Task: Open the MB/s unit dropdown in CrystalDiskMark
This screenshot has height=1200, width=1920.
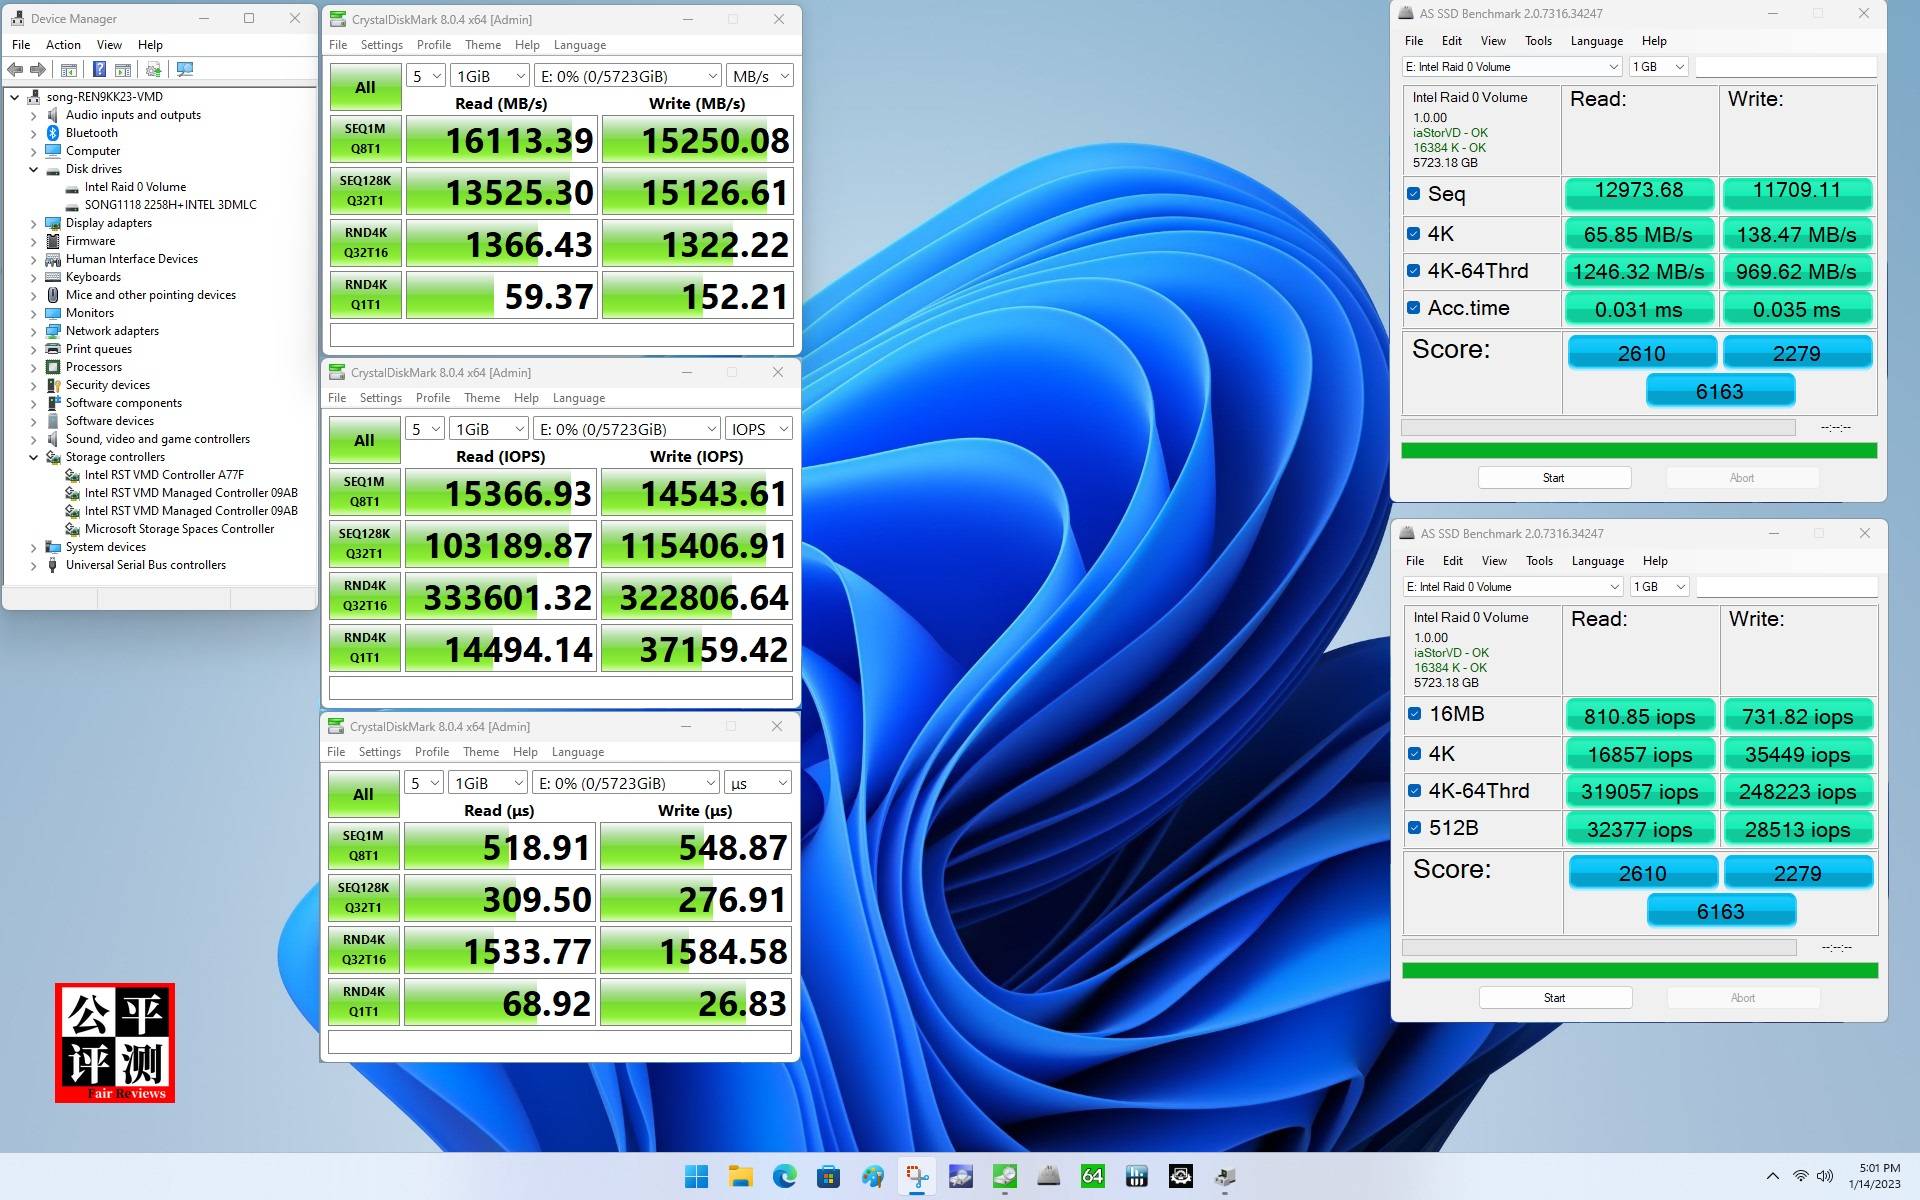Action: (x=760, y=76)
